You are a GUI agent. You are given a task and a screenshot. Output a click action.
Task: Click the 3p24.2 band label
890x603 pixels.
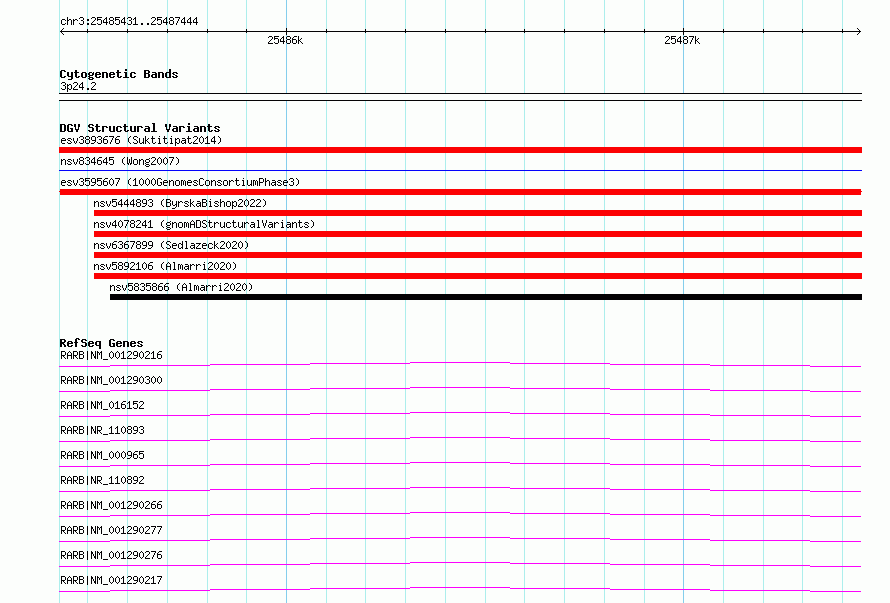tap(78, 86)
